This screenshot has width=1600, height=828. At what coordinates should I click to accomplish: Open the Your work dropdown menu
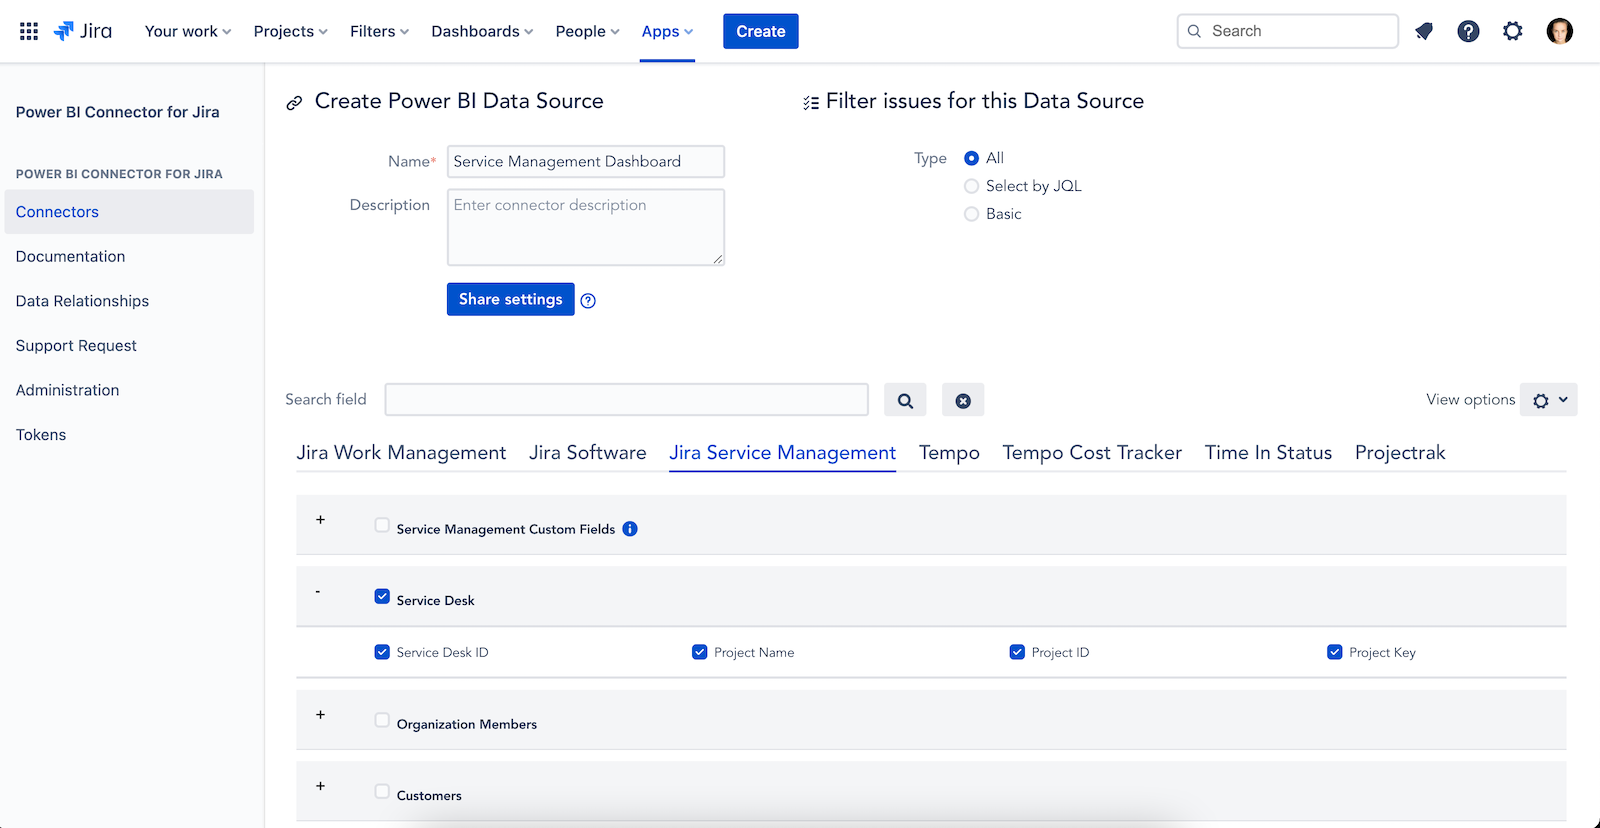pos(188,31)
